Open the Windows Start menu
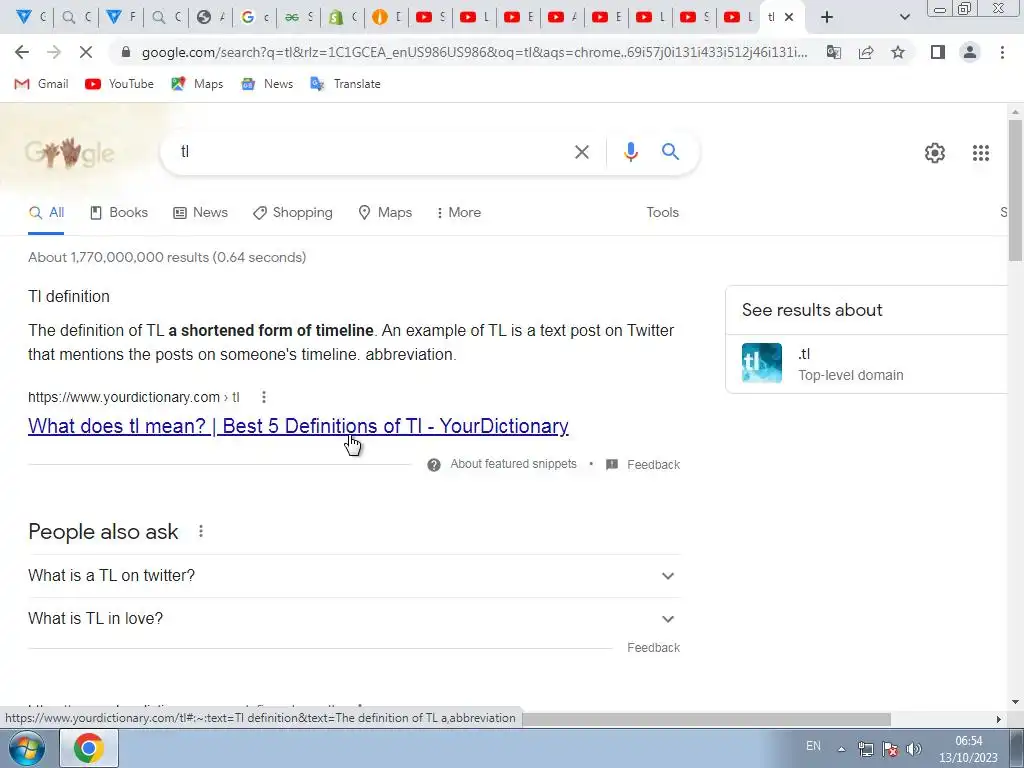The width and height of the screenshot is (1024, 768). 27,748
